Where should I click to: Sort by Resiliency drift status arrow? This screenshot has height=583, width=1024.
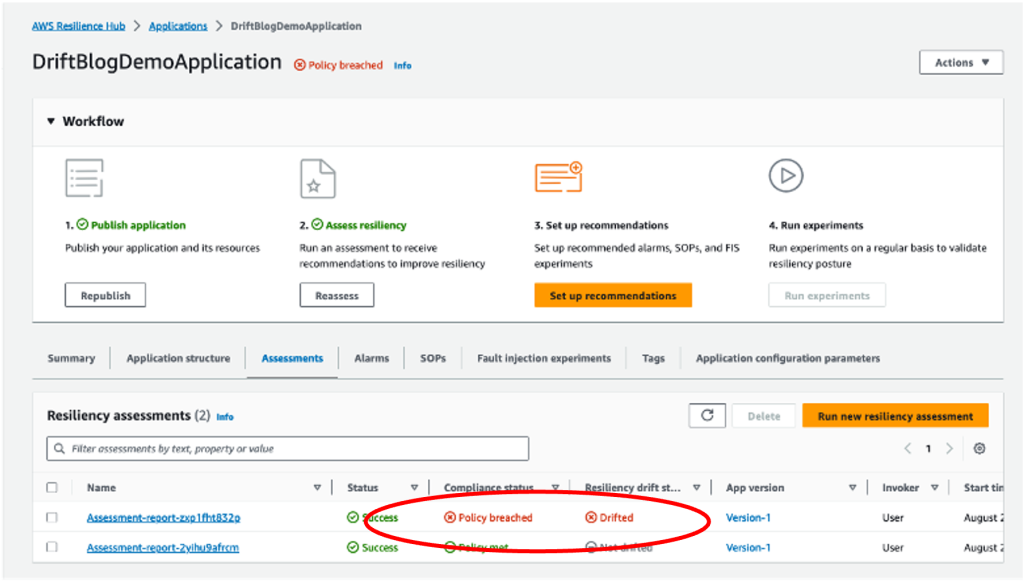(697, 488)
